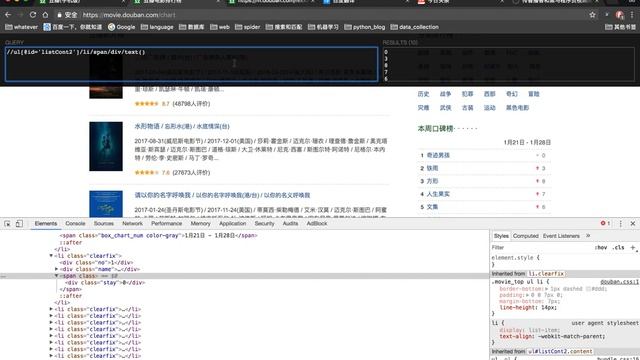Click the XPath query input box

pos(191,64)
